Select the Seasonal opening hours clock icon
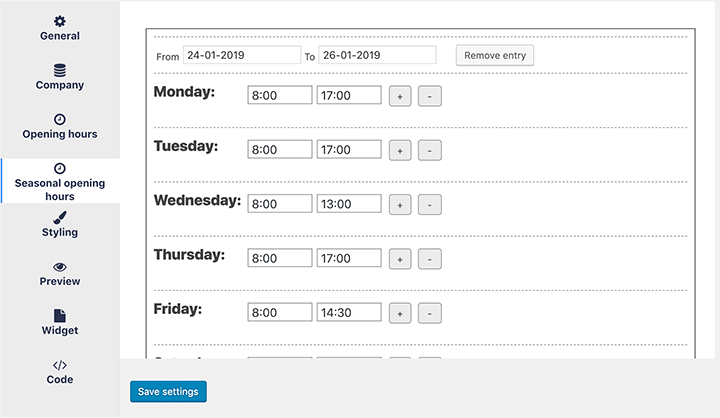The width and height of the screenshot is (720, 418). 60,169
